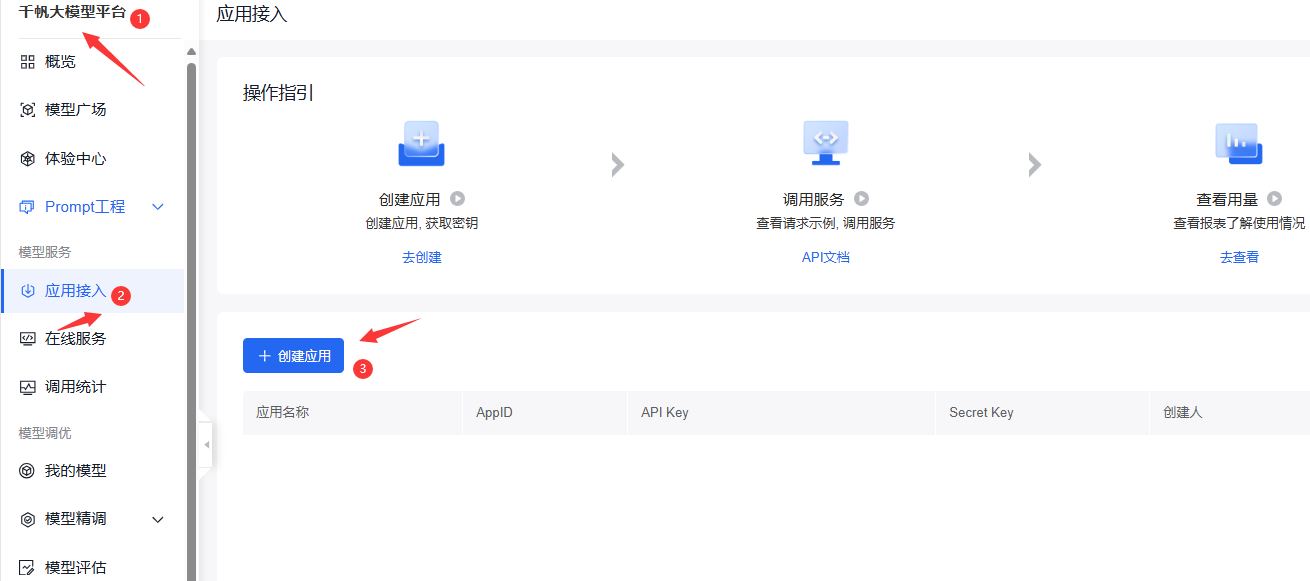
Task: Click the 调用服务 monitor illustration icon
Action: coord(825,143)
